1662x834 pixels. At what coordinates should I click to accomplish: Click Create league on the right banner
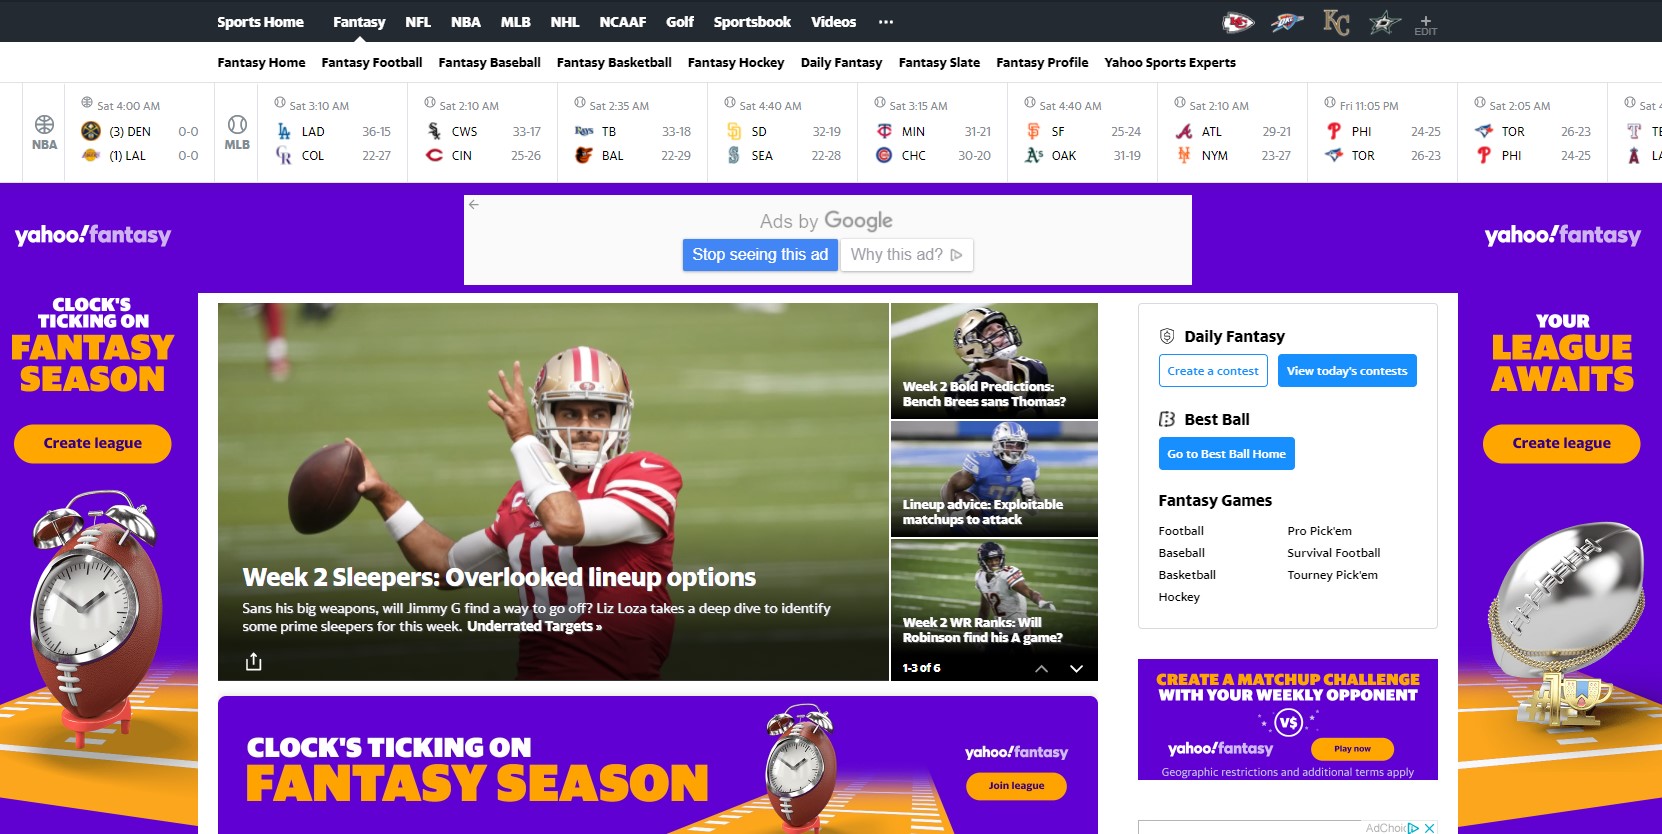[1561, 443]
